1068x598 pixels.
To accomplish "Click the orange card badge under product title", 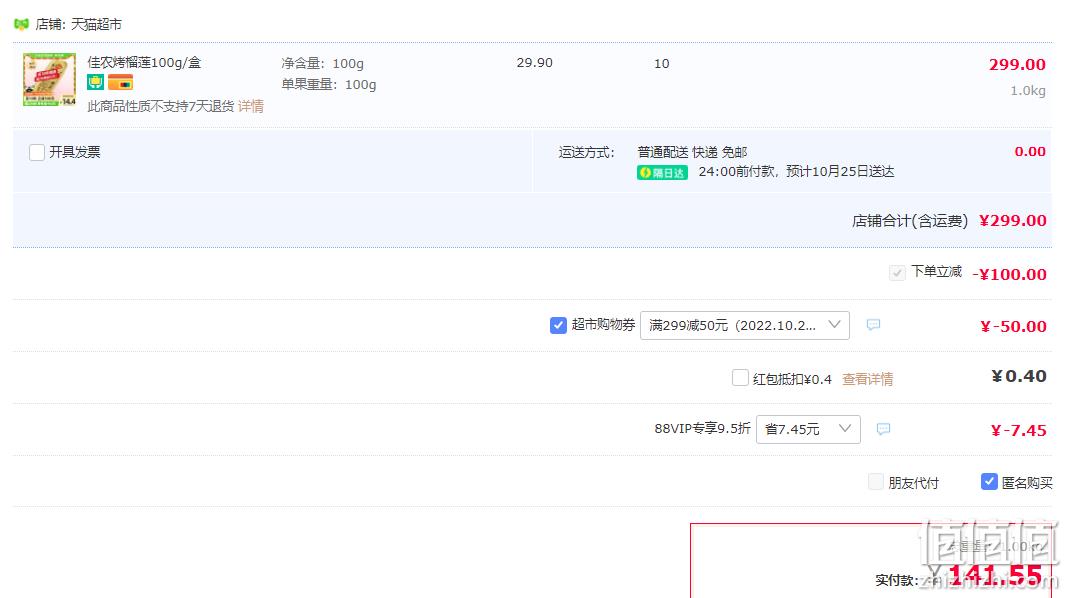I will pos(121,82).
